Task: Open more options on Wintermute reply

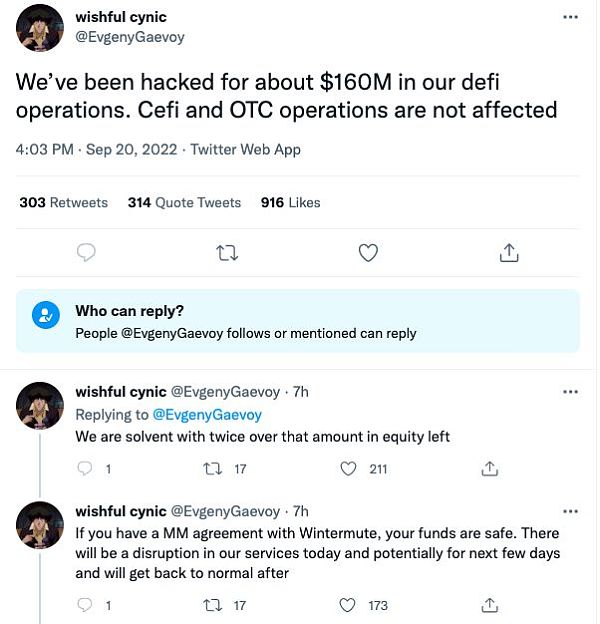Action: click(x=571, y=511)
